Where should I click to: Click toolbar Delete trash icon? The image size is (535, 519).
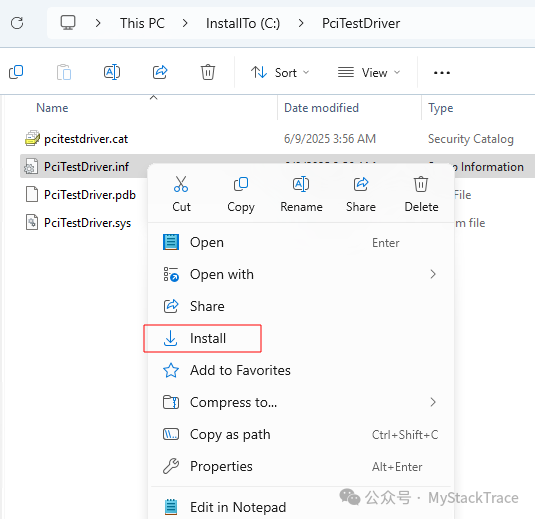pyautogui.click(x=208, y=72)
